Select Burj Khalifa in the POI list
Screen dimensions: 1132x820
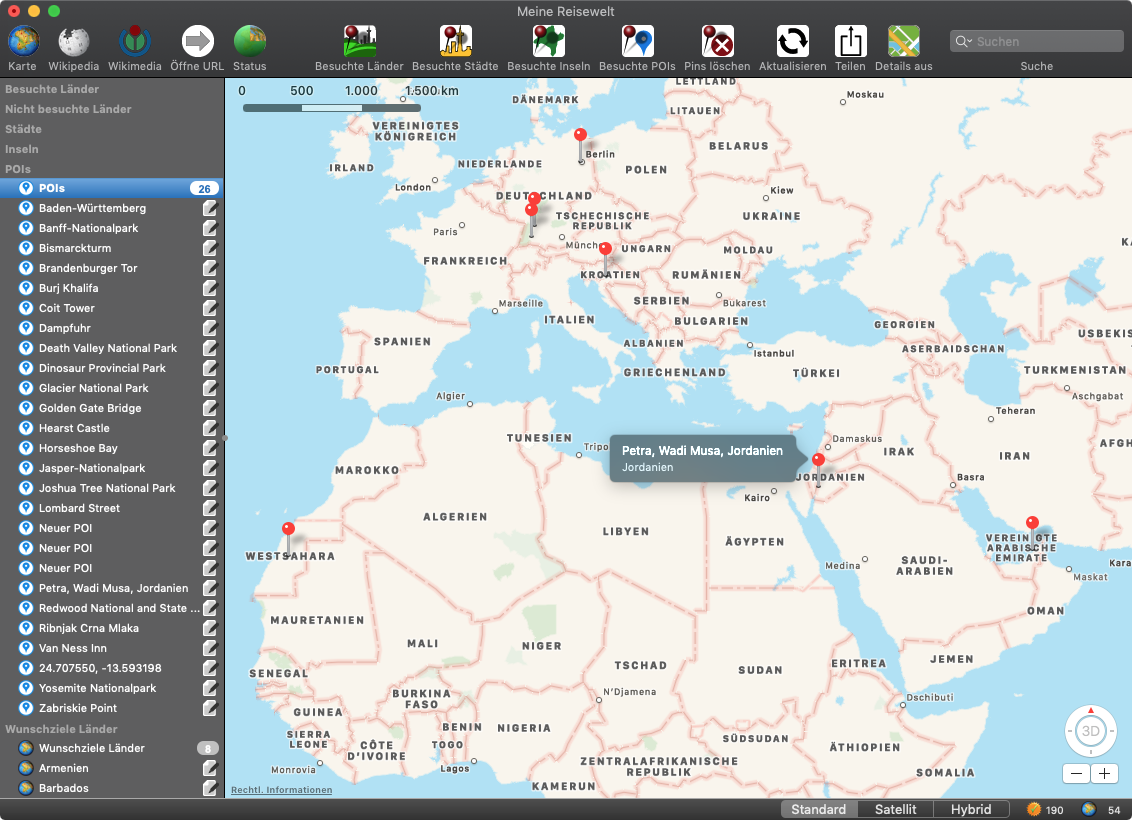pyautogui.click(x=68, y=288)
